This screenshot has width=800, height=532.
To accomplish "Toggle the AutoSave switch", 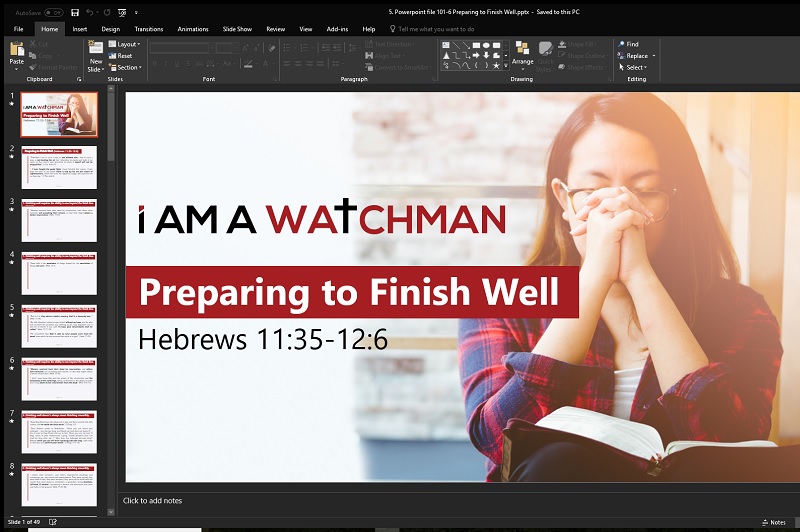I will coord(52,13).
